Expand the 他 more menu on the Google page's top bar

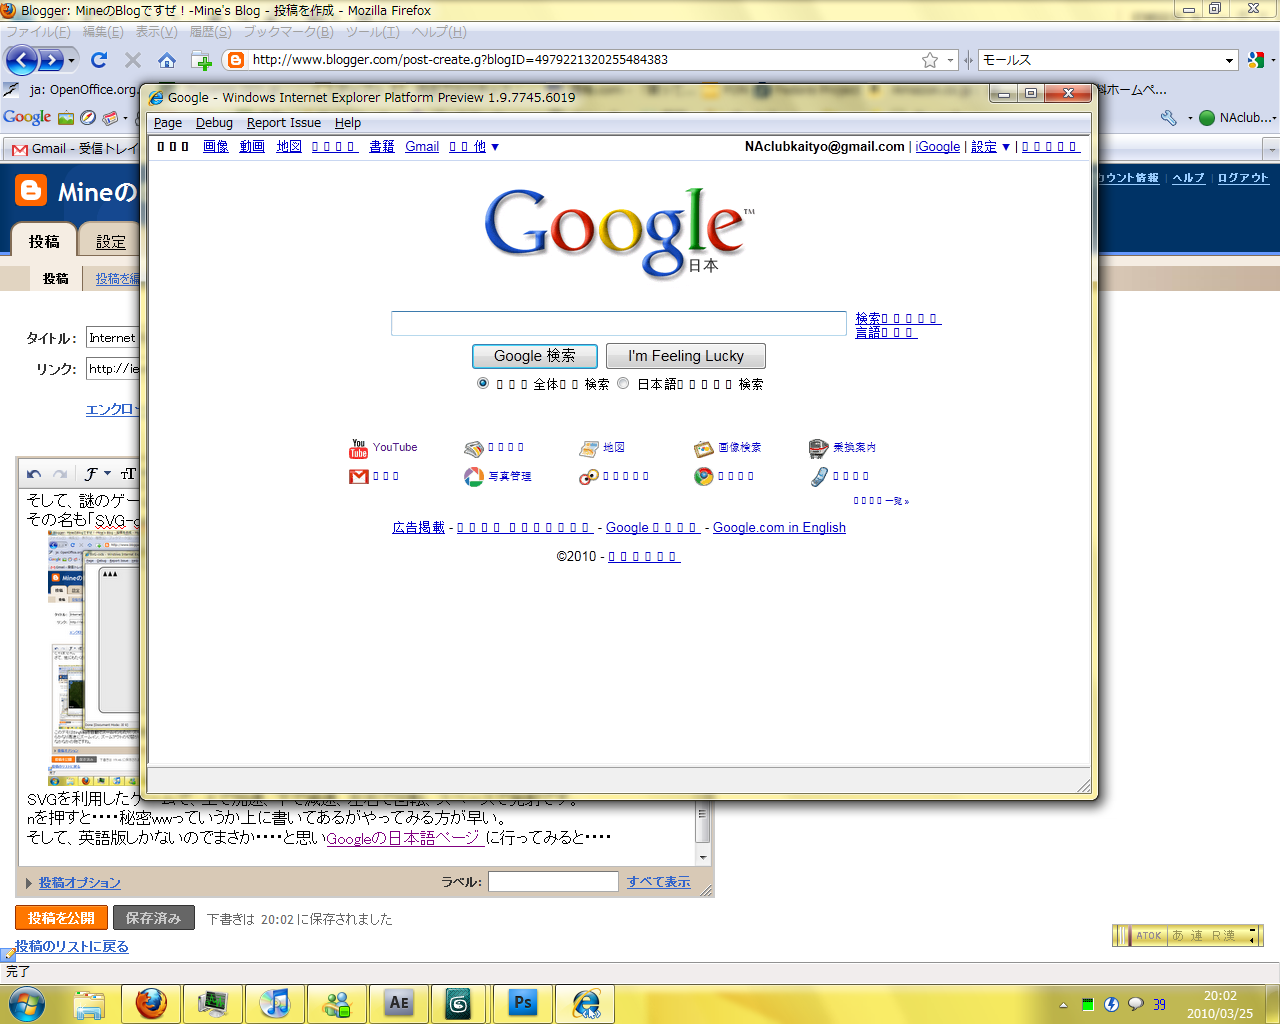click(473, 147)
